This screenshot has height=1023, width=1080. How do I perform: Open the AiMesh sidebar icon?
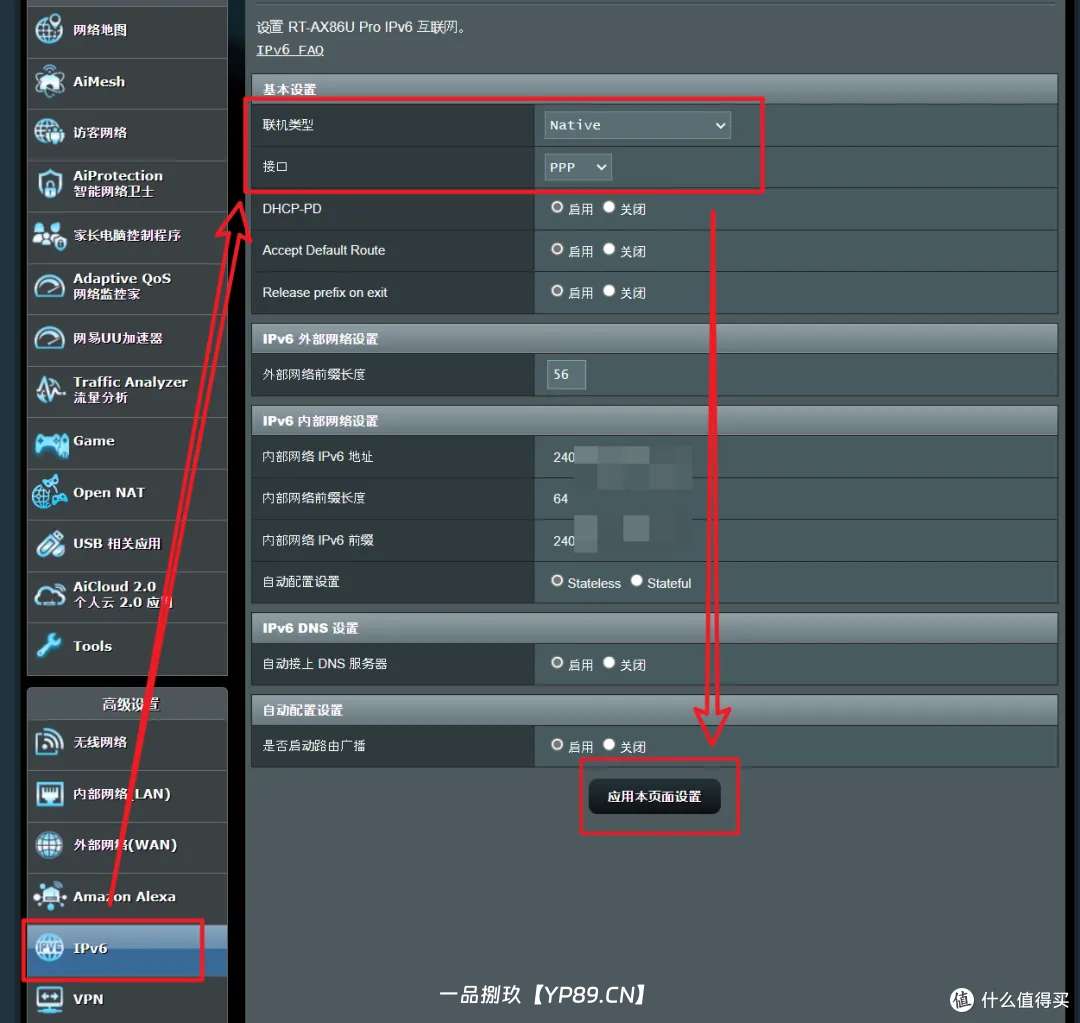[x=50, y=82]
